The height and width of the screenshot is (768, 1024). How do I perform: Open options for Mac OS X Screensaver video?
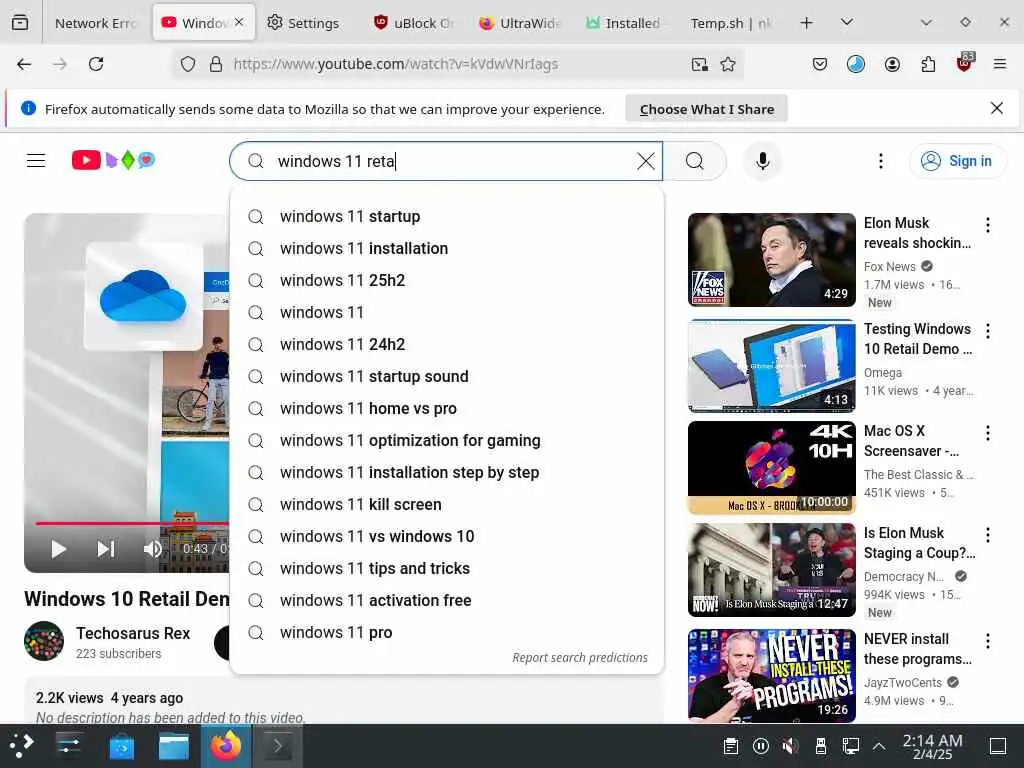(987, 433)
